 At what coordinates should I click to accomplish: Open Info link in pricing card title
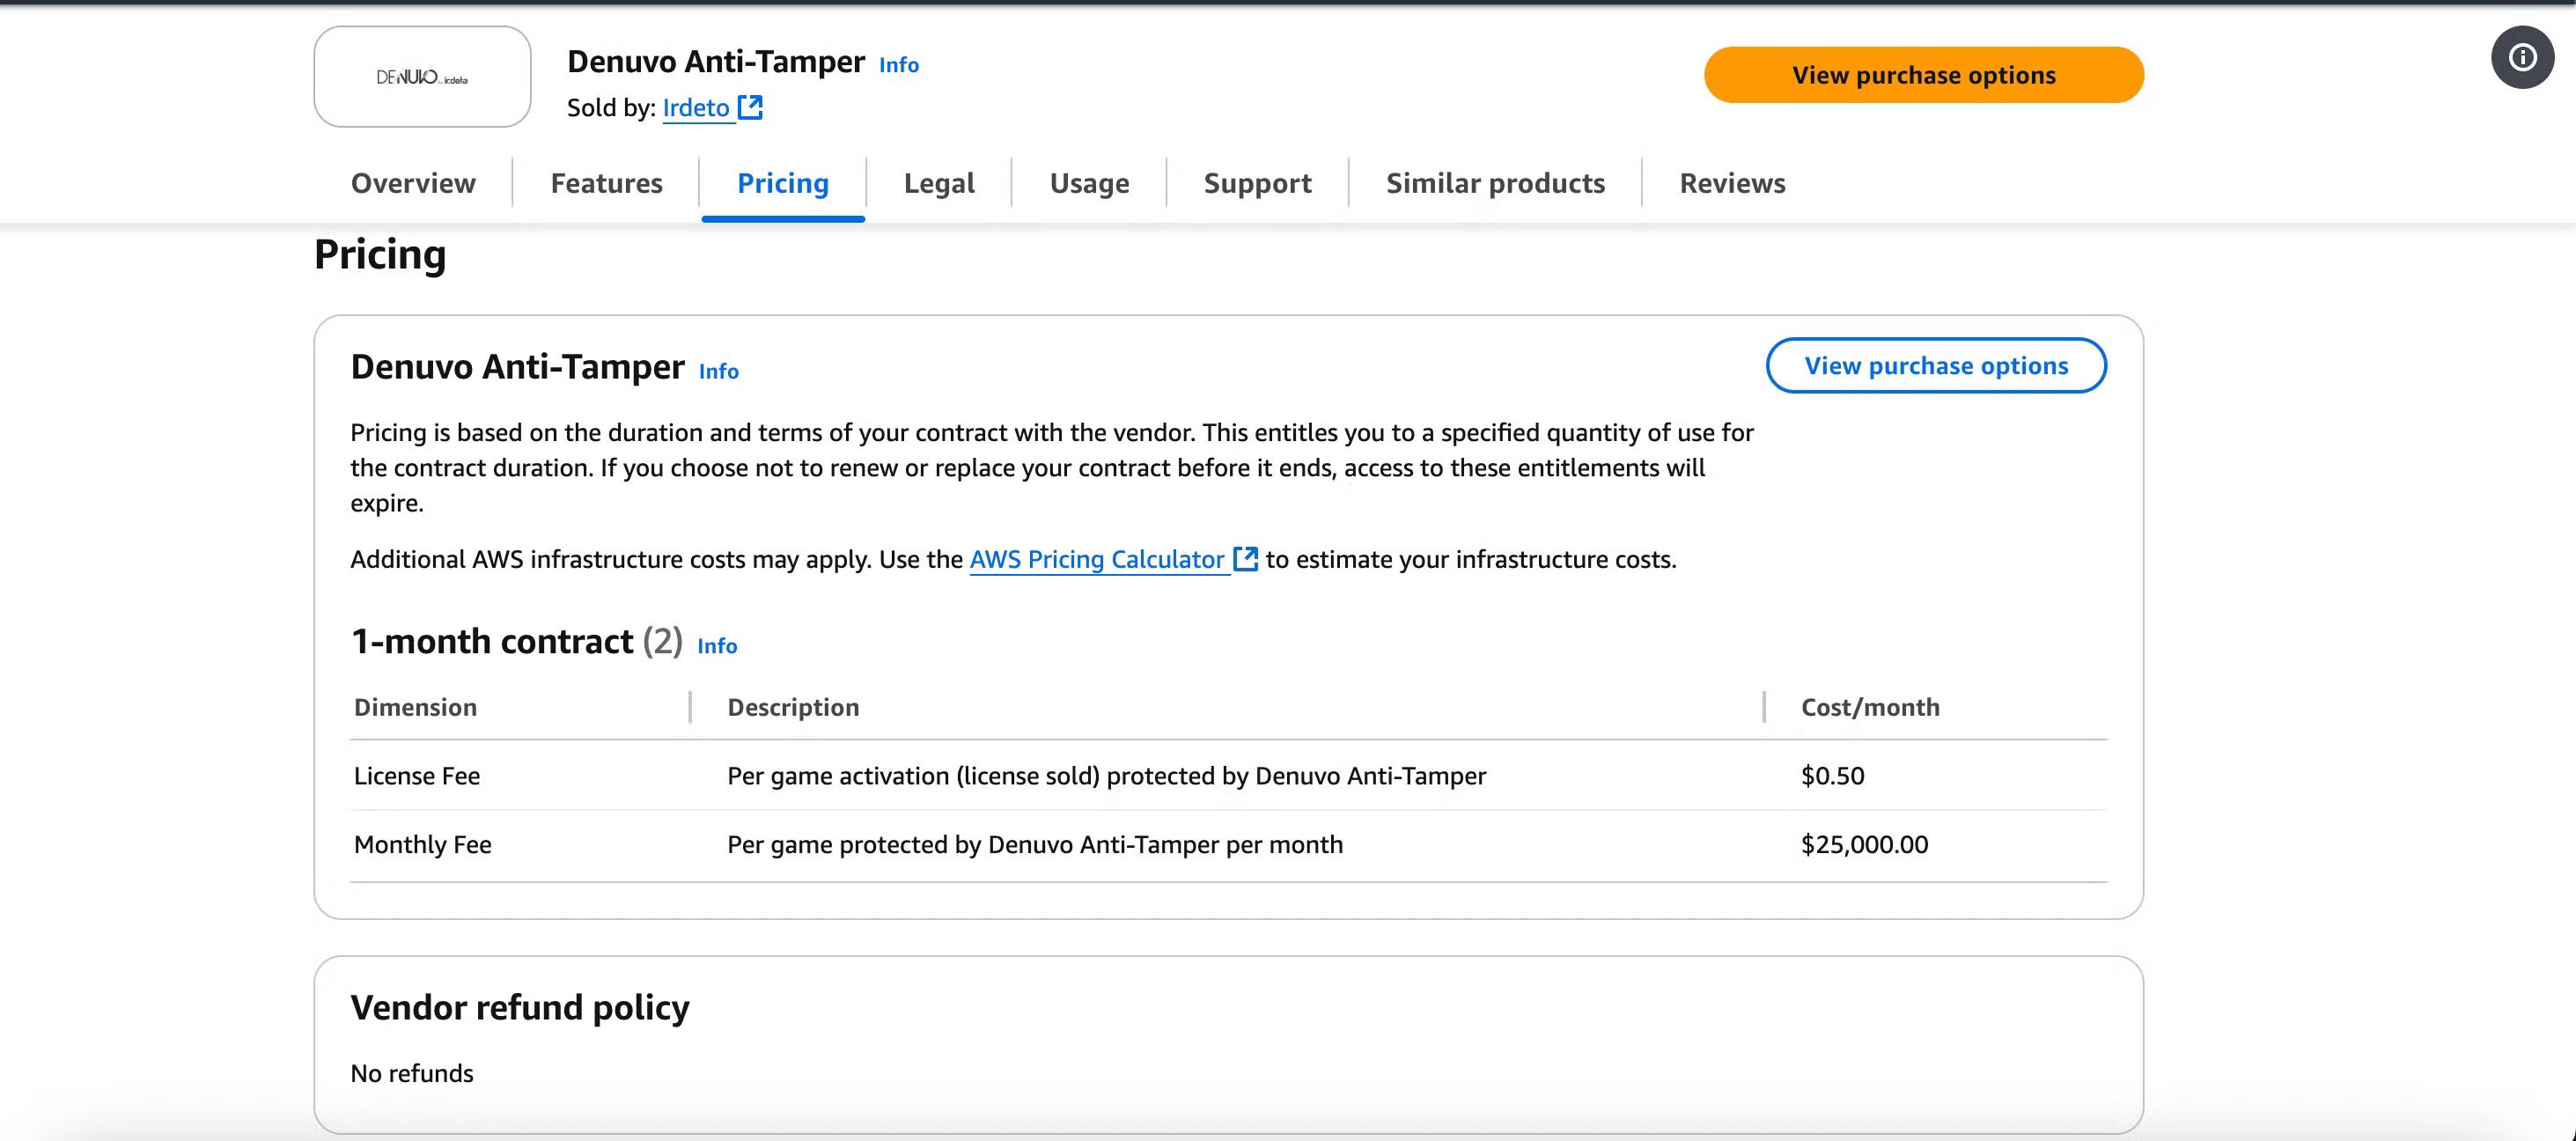(x=718, y=372)
